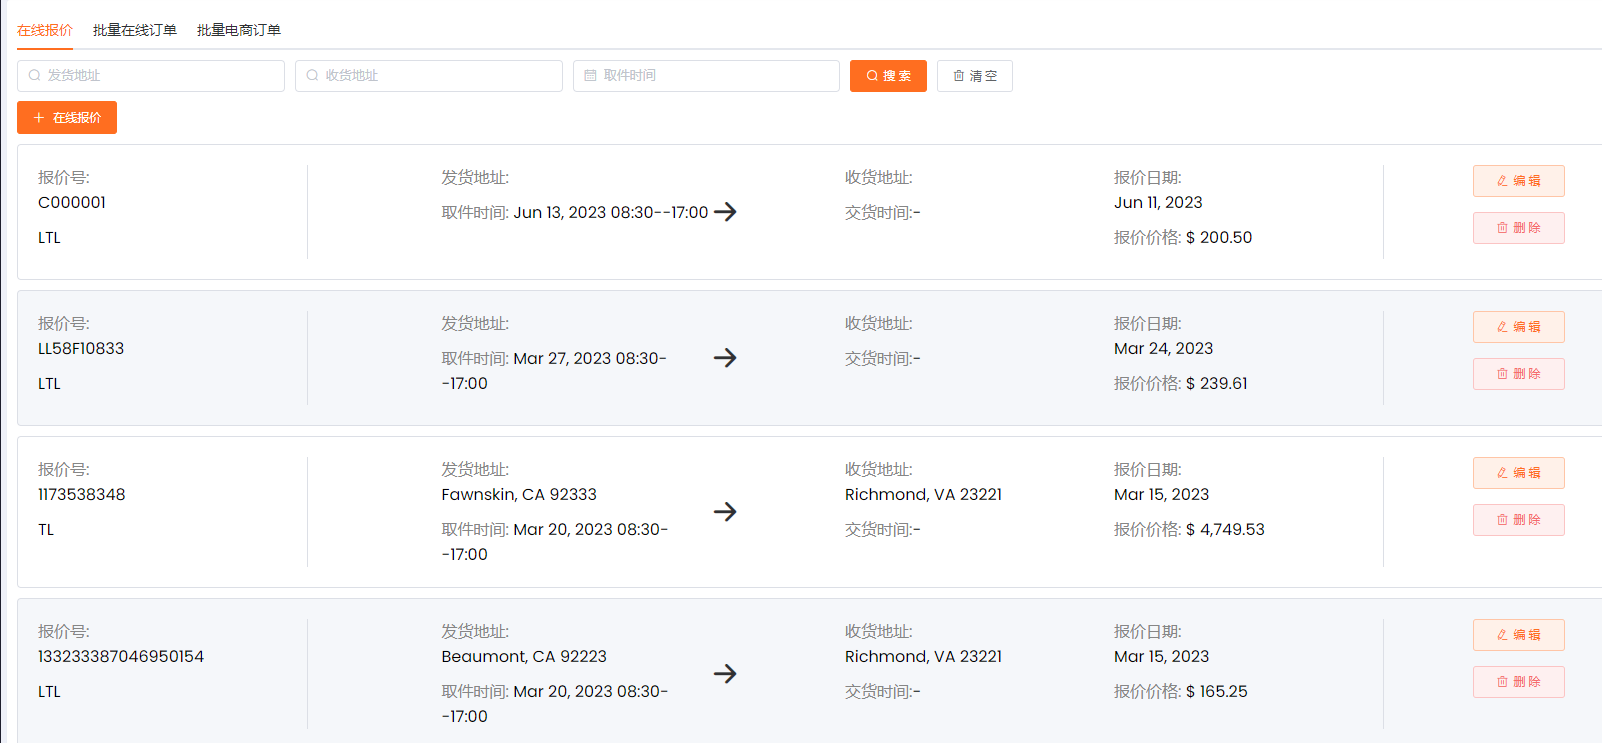This screenshot has height=743, width=1602.
Task: Click quote number LL58F10833
Action: coord(81,349)
